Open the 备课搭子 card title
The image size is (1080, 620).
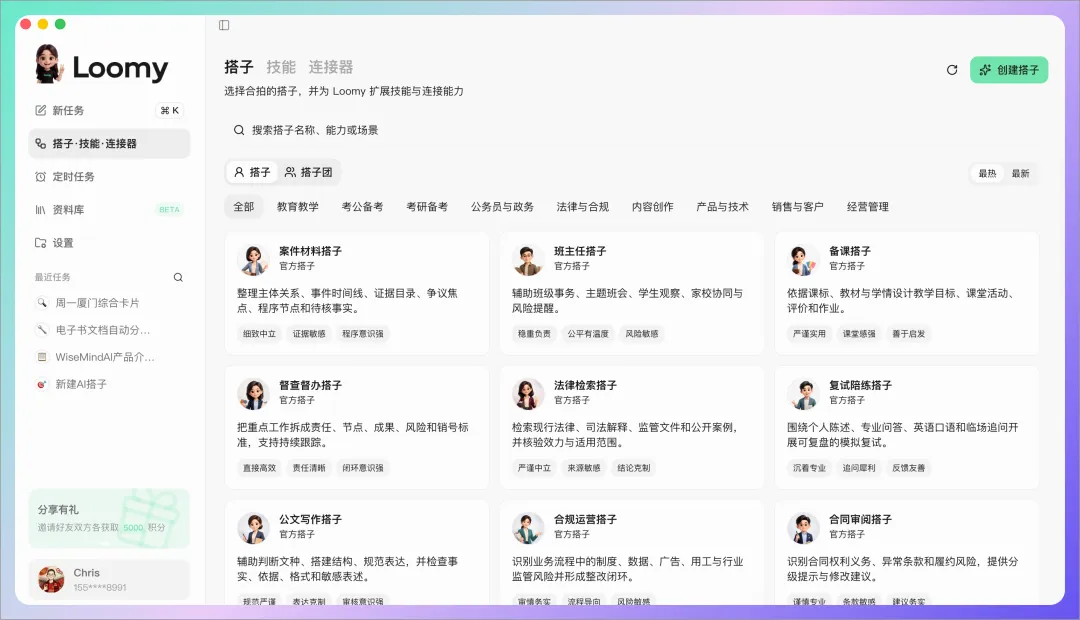click(x=850, y=251)
